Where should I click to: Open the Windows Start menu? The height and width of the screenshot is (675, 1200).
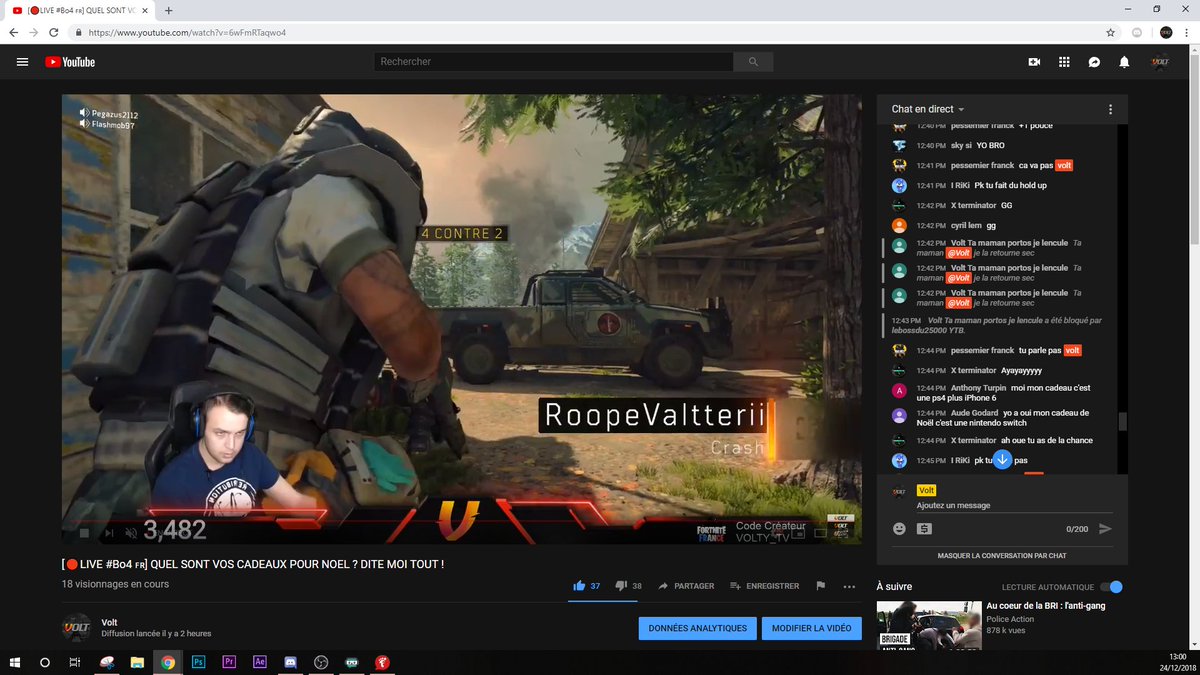(x=15, y=662)
